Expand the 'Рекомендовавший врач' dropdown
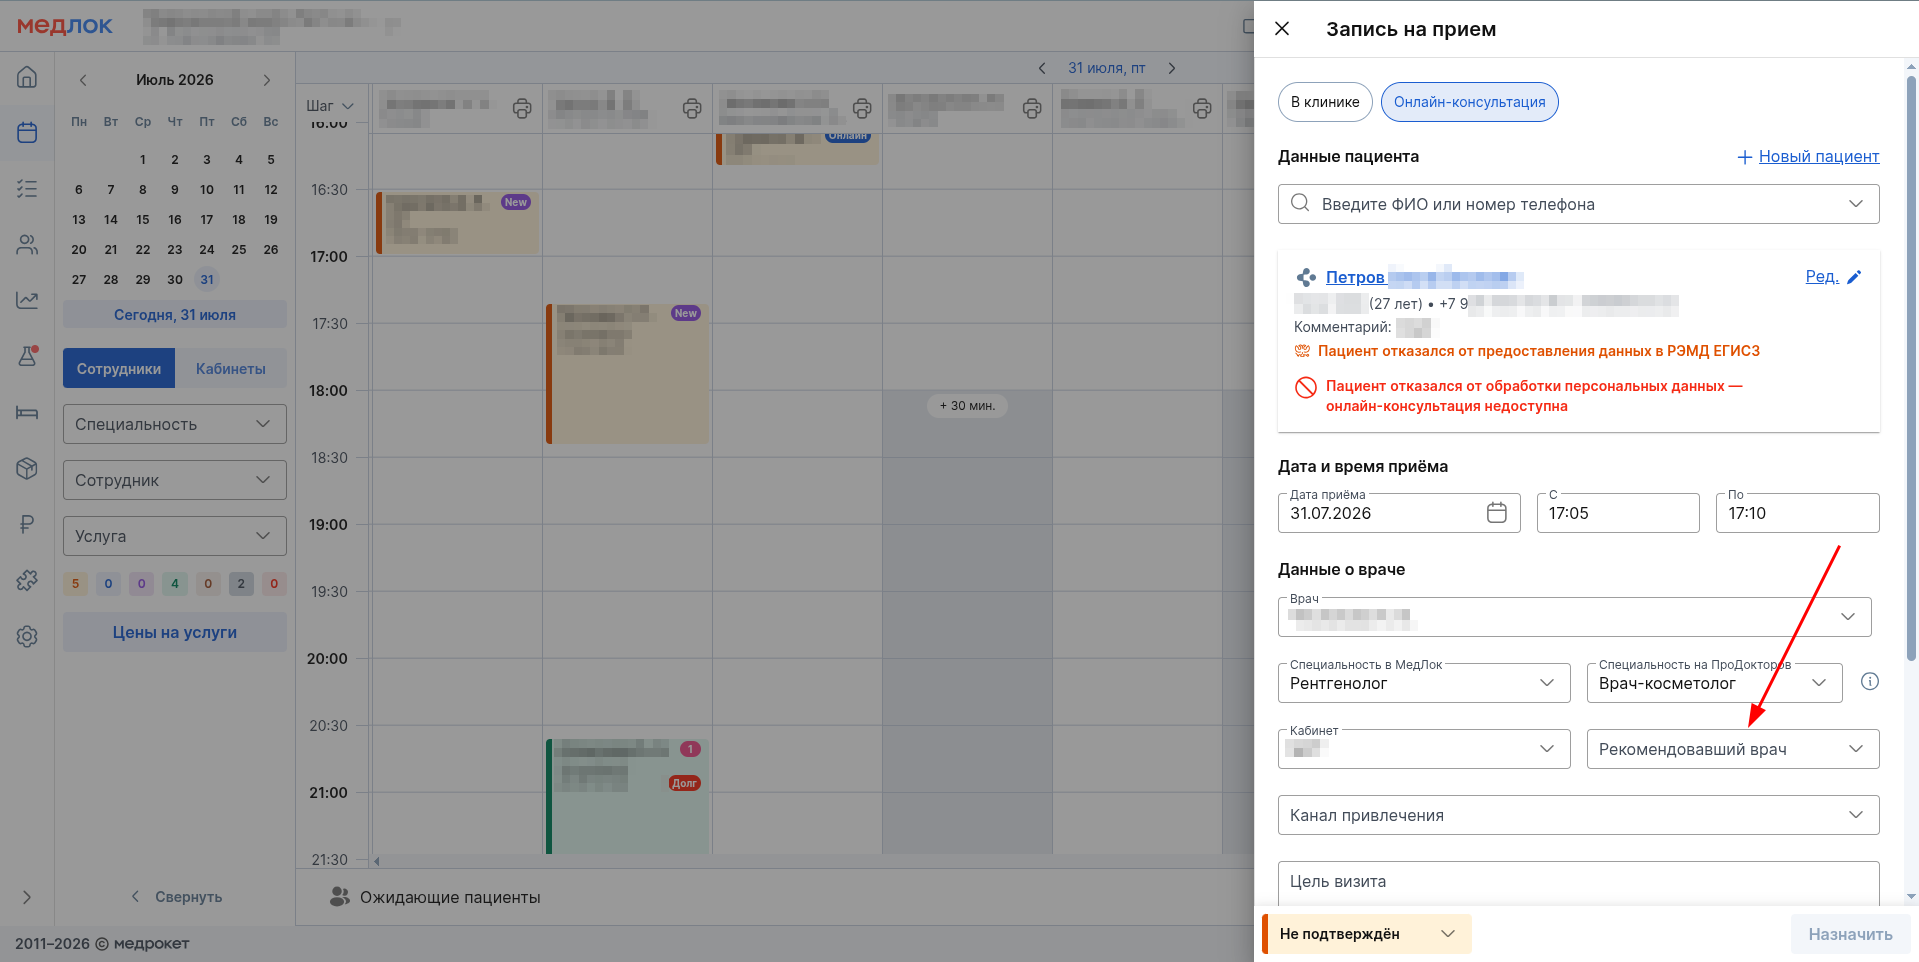The height and width of the screenshot is (962, 1919). (x=1732, y=749)
